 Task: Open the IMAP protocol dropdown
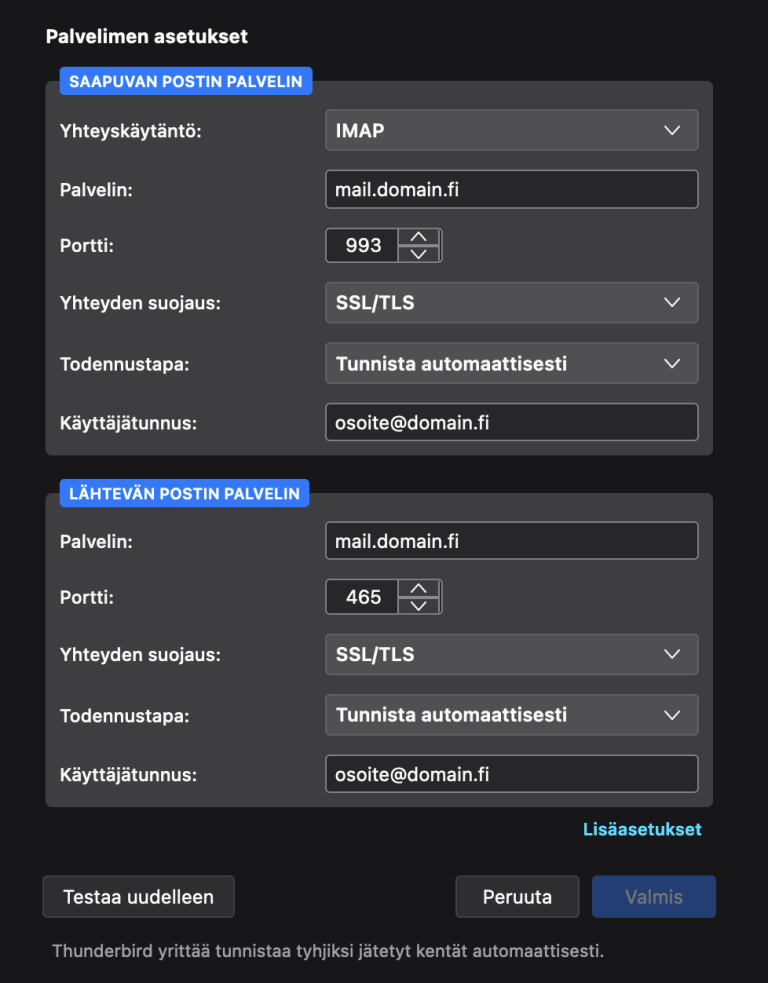[512, 130]
